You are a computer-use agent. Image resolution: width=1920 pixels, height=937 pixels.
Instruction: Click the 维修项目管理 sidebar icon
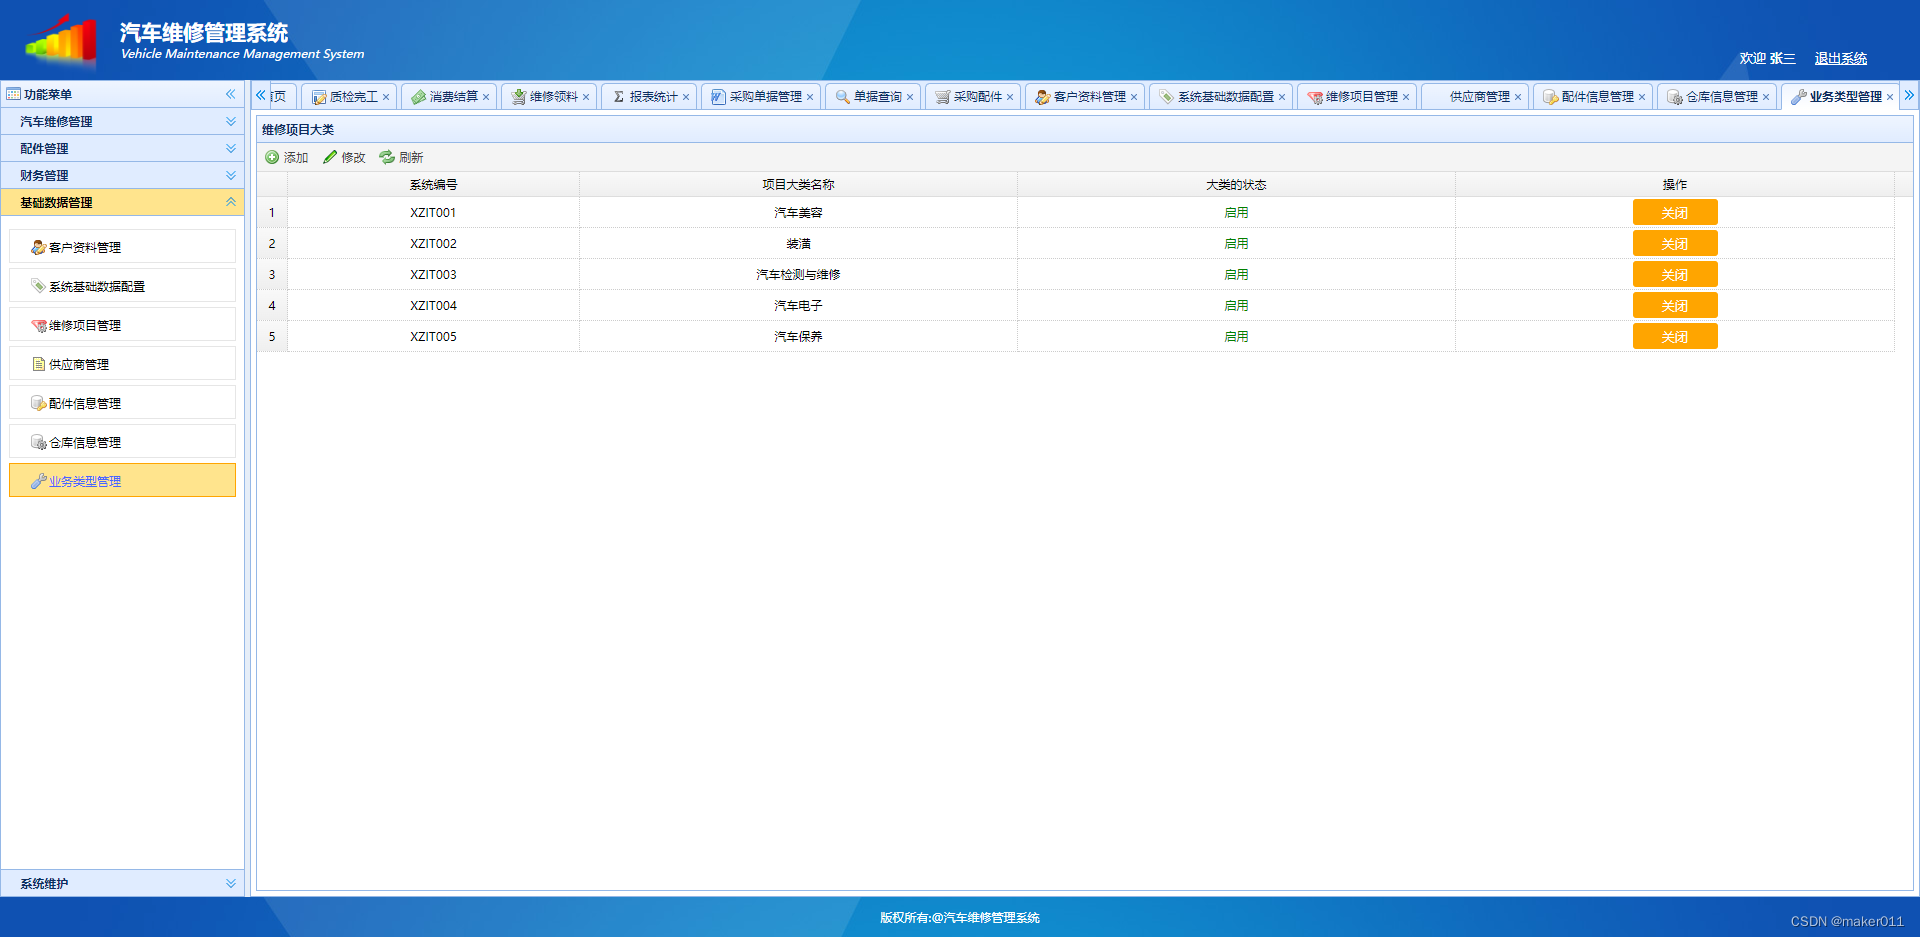38,325
